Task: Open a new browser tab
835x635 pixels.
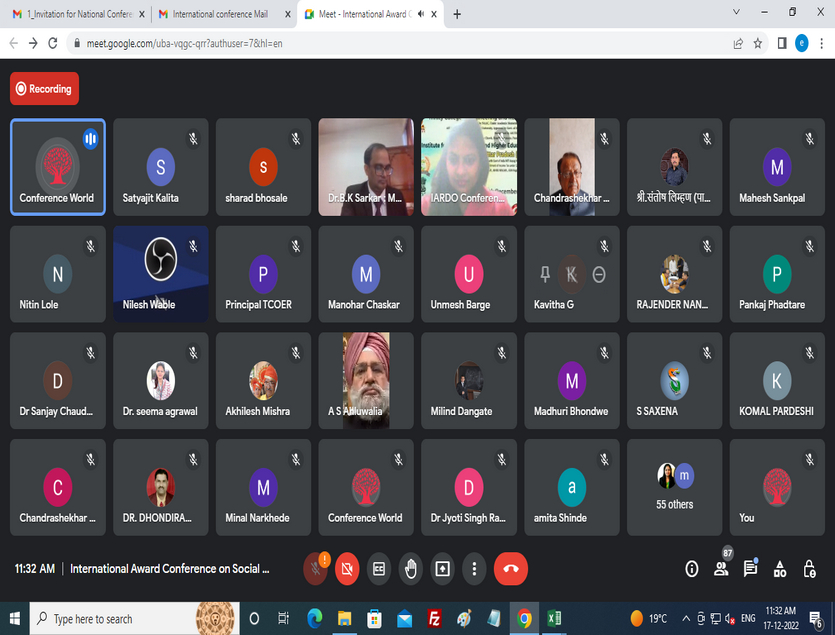Action: 457,14
